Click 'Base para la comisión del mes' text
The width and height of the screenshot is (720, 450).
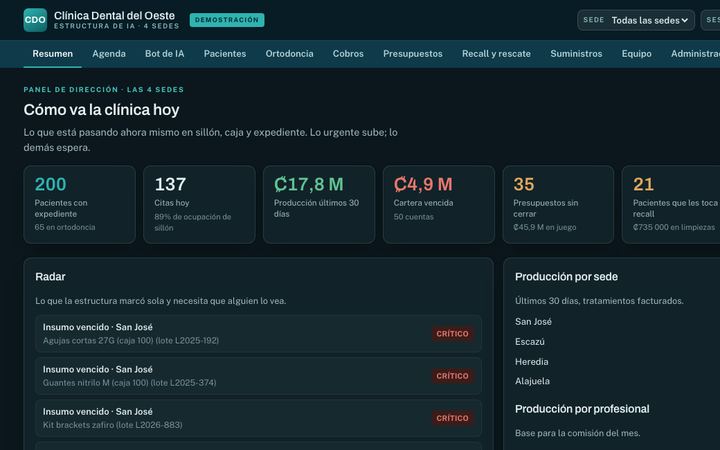pos(577,433)
